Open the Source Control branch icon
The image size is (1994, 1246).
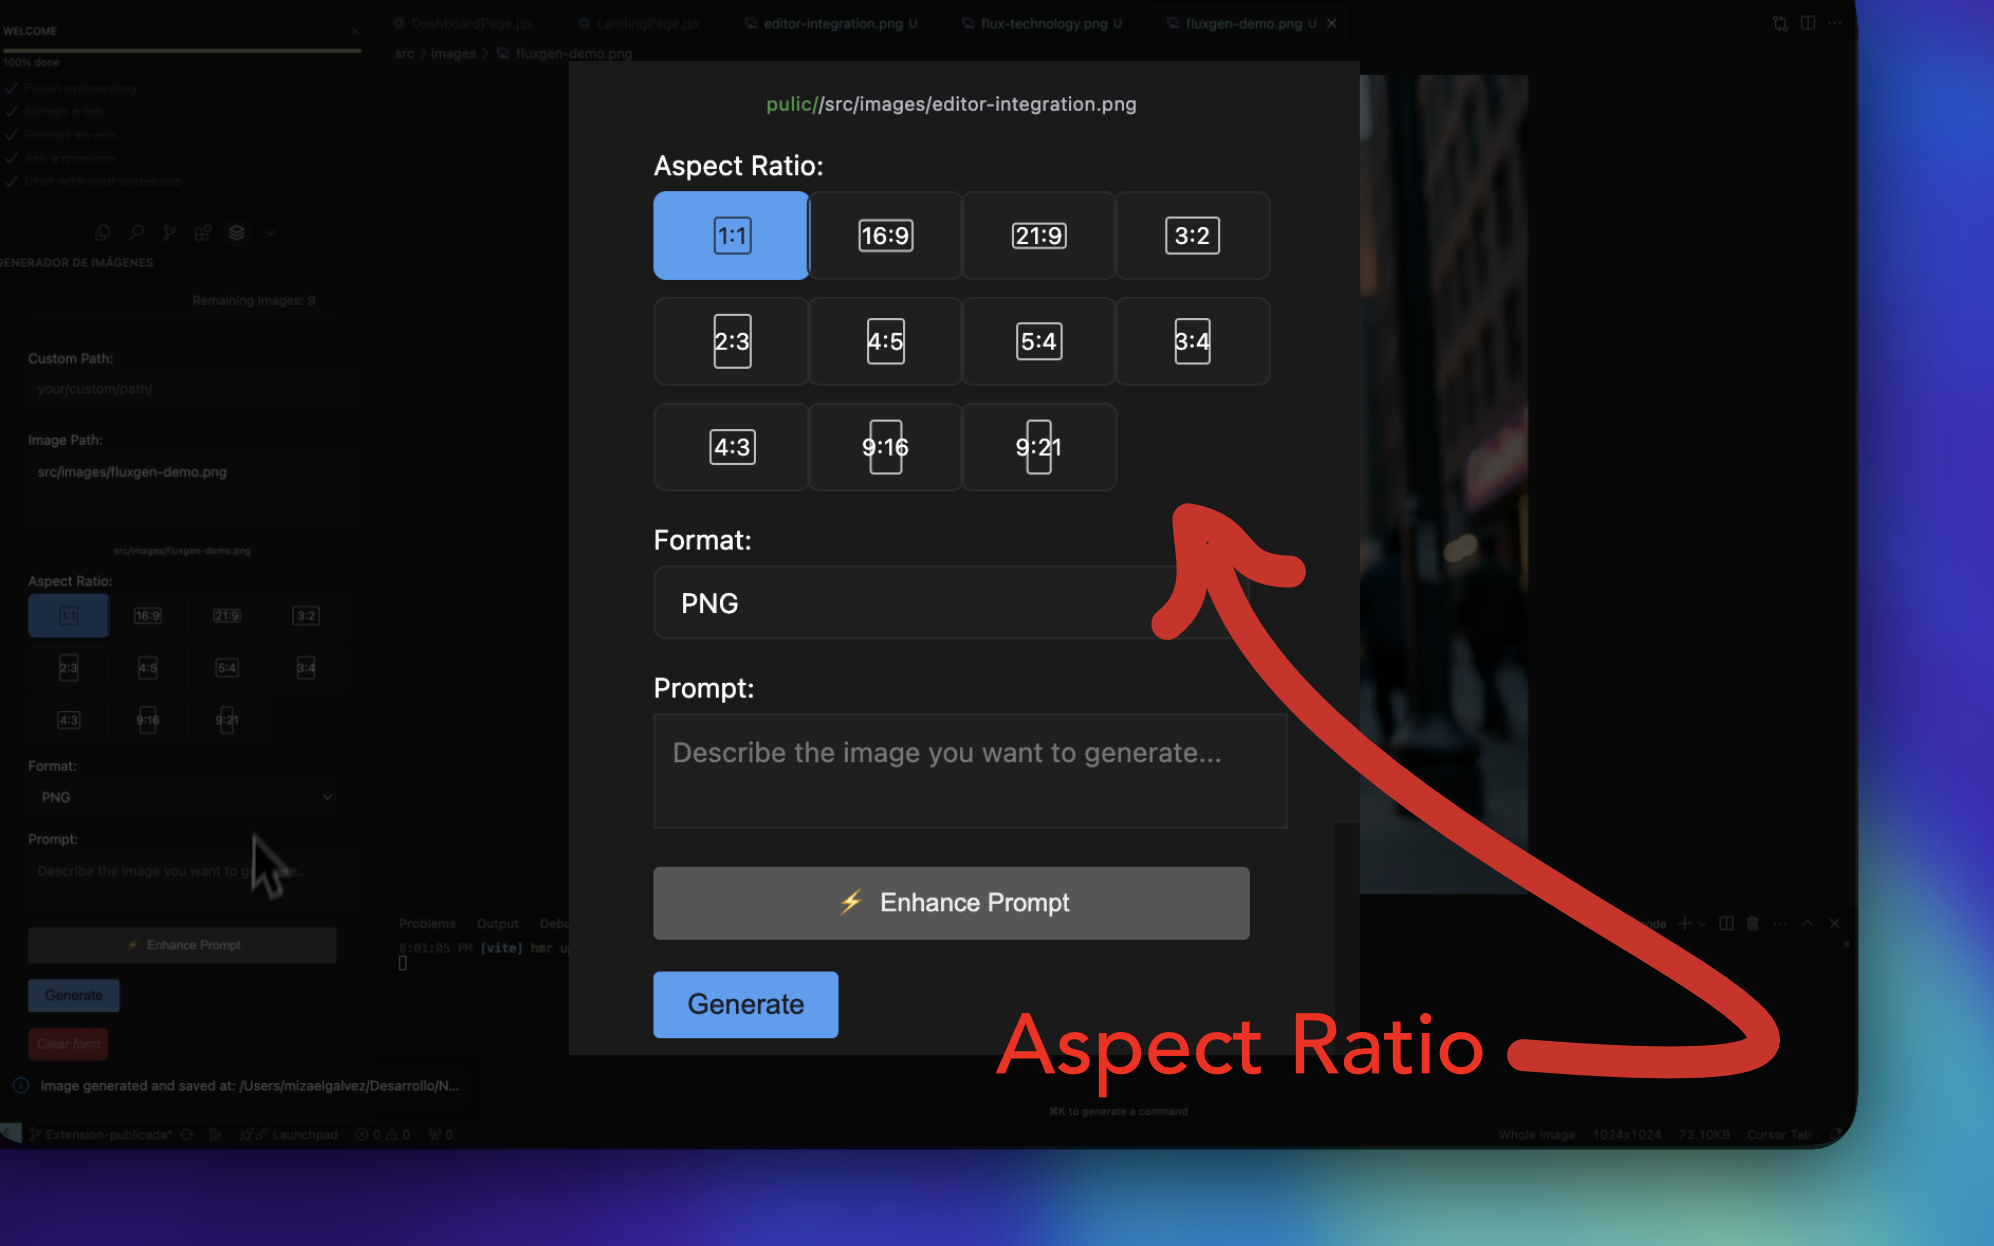pos(169,233)
